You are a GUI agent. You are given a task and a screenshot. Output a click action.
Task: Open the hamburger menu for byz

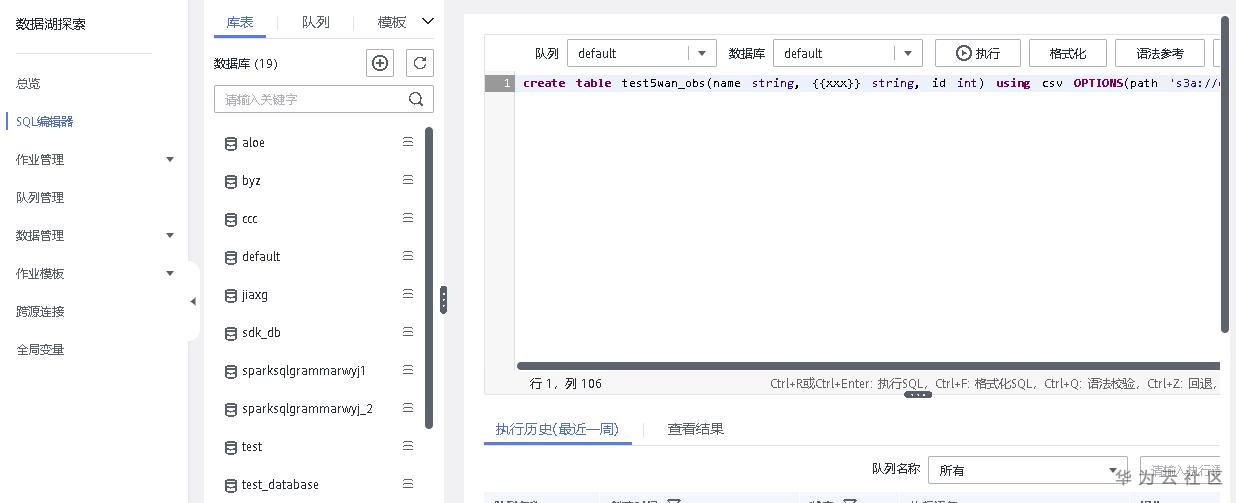pos(408,180)
